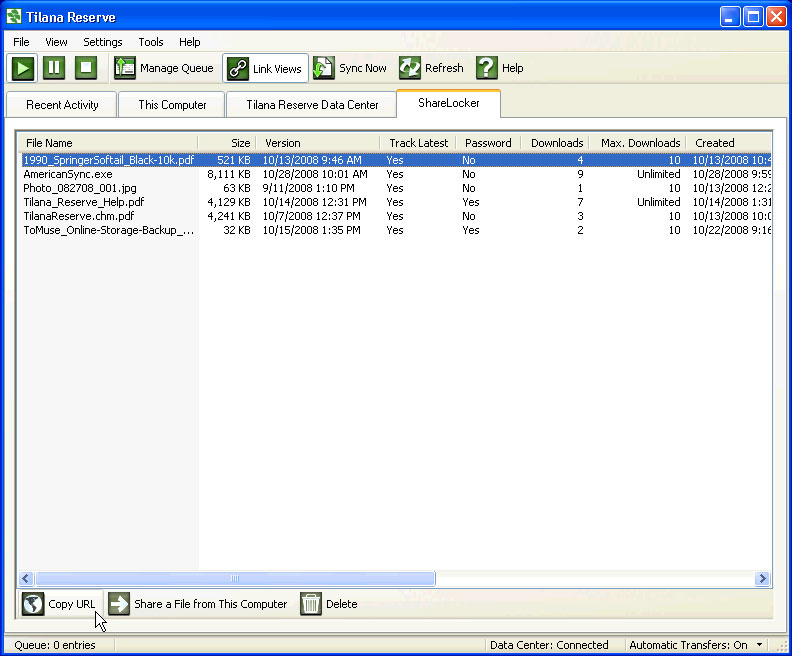Image resolution: width=792 pixels, height=656 pixels.
Task: Click Share a File from This Computer
Action: [x=198, y=604]
